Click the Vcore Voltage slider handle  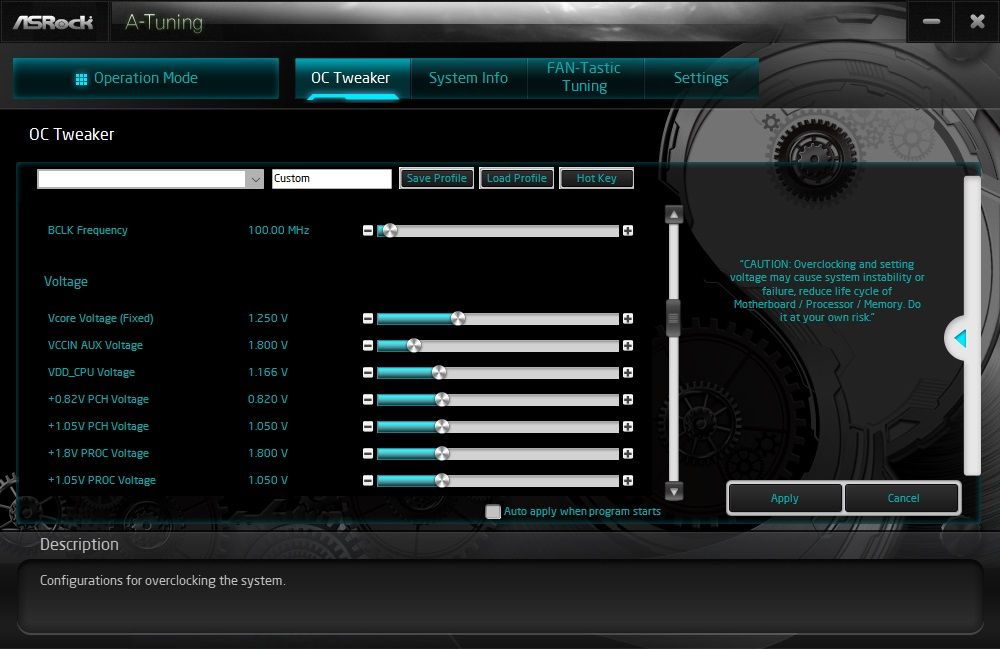tap(458, 318)
